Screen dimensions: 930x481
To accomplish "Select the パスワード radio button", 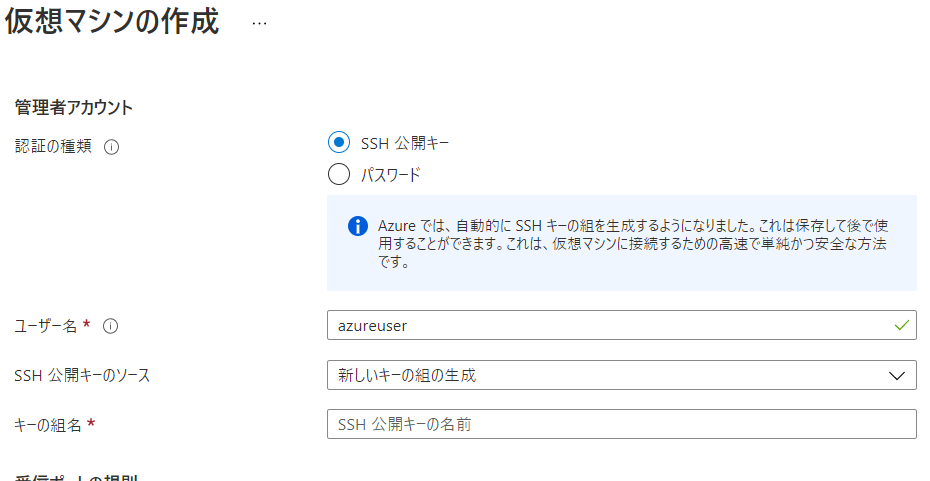I will point(339,175).
